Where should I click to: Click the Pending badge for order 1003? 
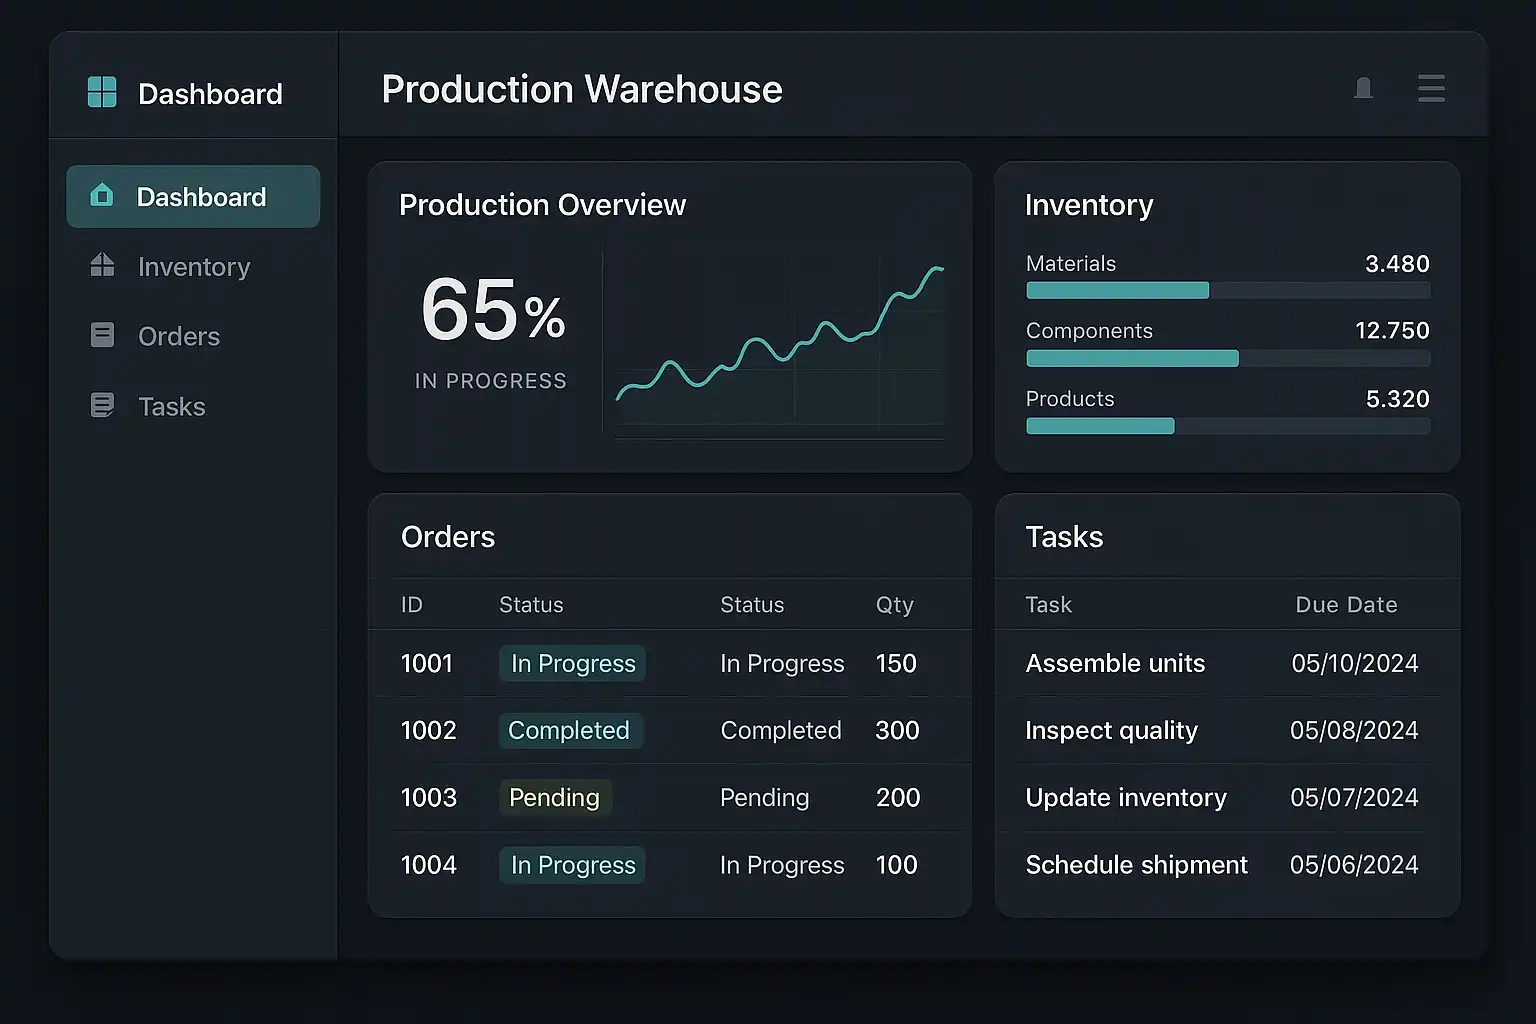(554, 798)
